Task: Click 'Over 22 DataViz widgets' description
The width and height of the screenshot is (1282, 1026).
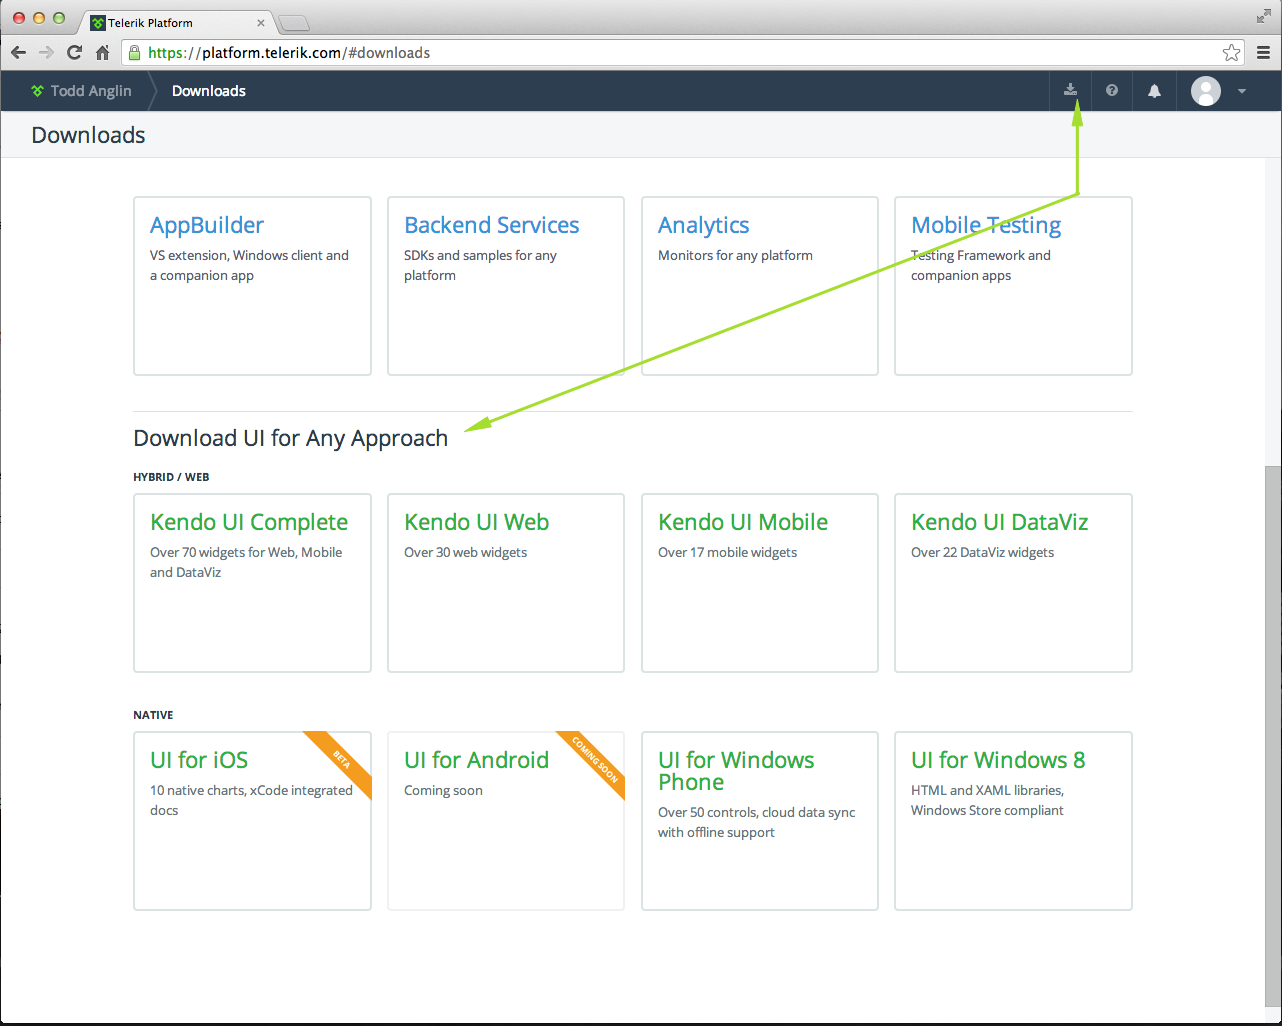Action: 983,552
